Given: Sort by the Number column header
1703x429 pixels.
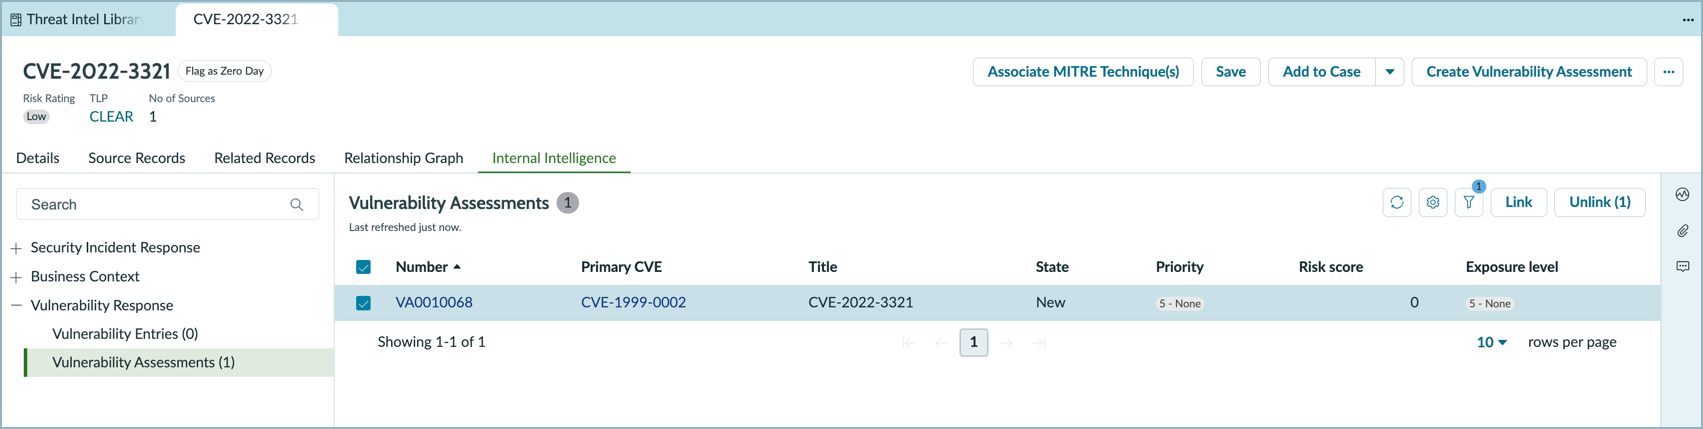Looking at the screenshot, I should 428,267.
